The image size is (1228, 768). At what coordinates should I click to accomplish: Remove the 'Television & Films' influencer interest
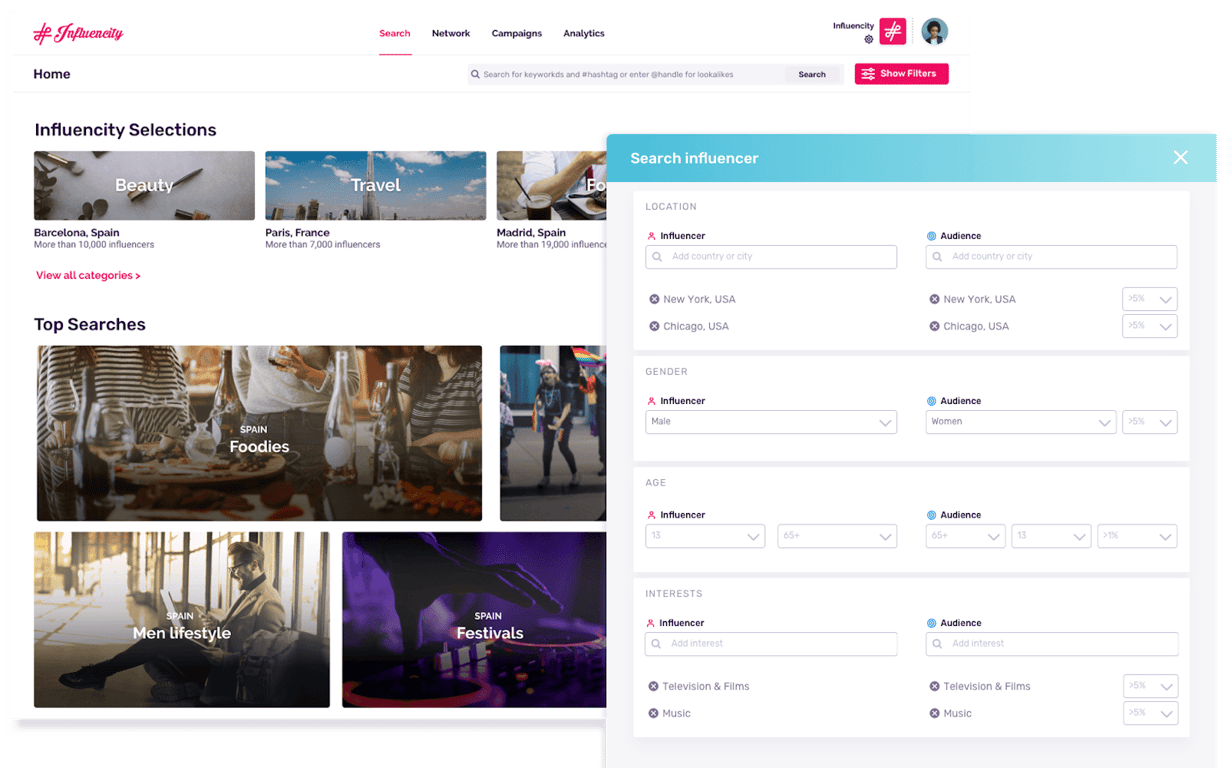click(652, 686)
